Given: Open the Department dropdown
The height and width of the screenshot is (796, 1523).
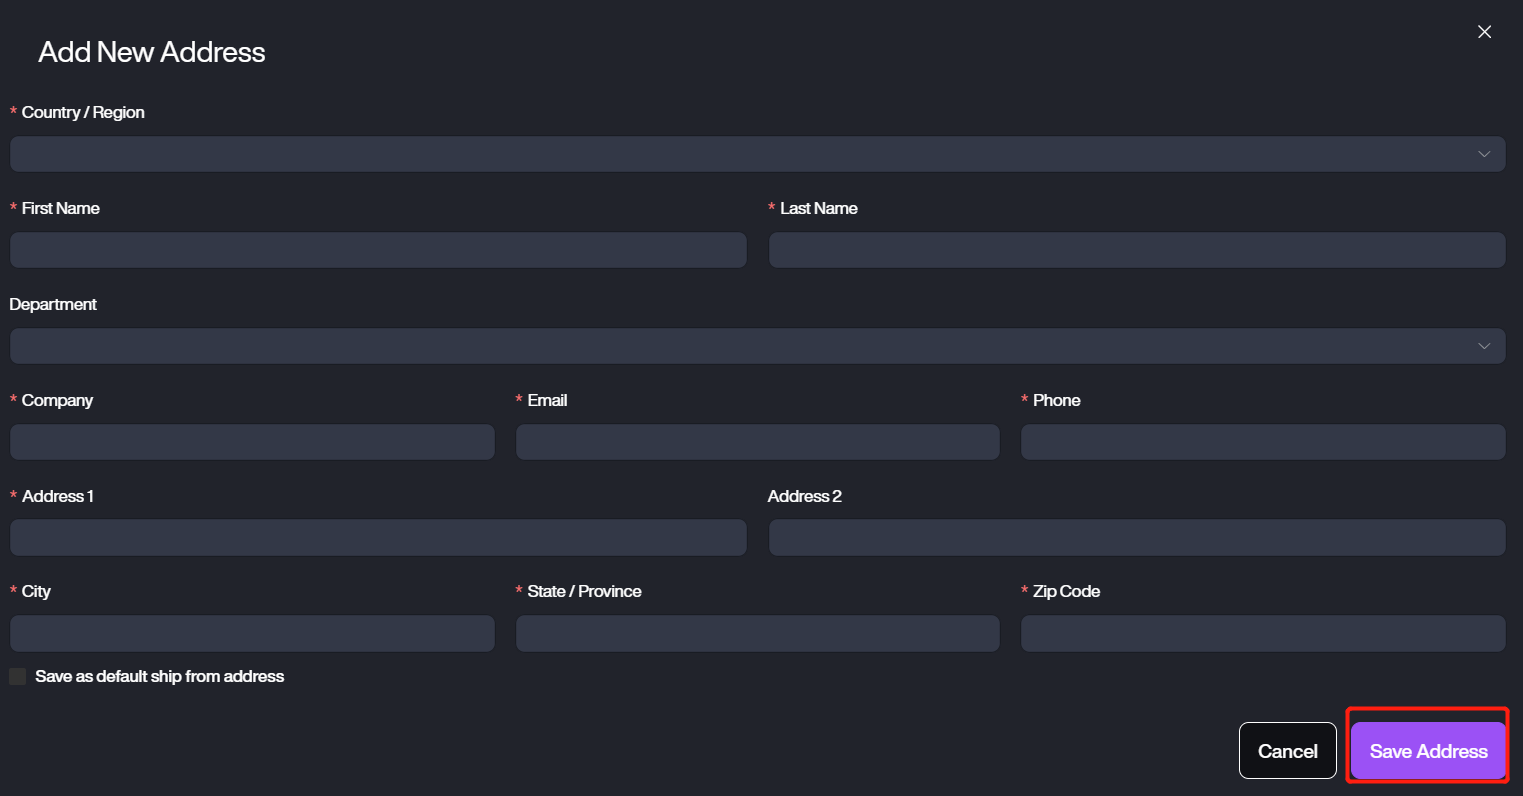Looking at the screenshot, I should 740,346.
